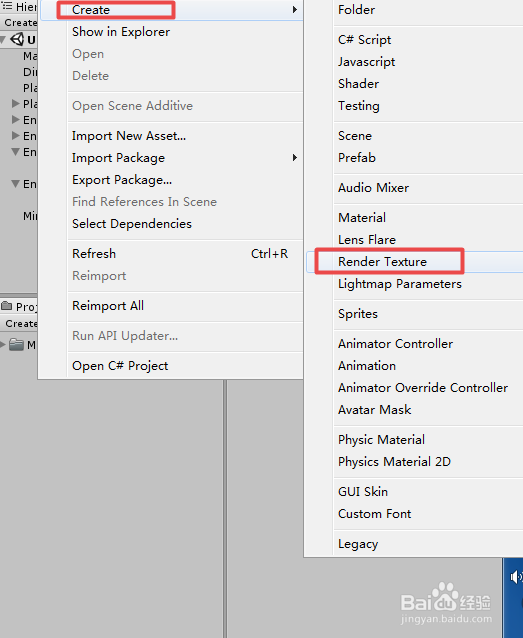
Task: Collapse the Unity scene root triangle
Action: click(x=3, y=39)
